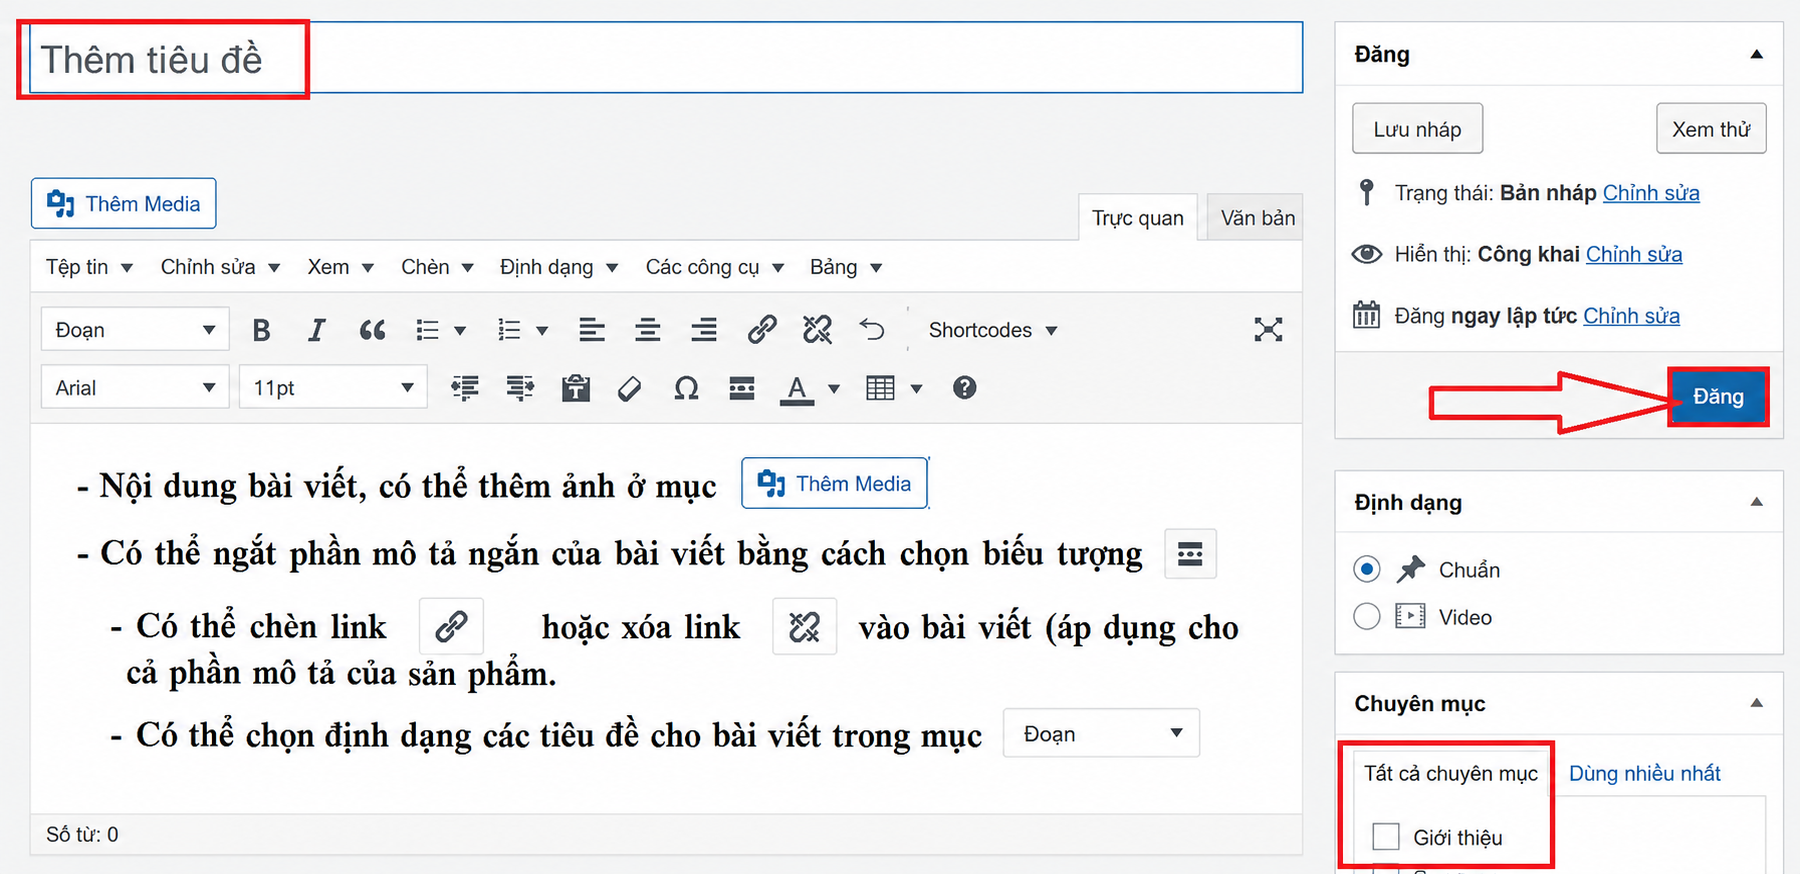Open the Tất cả chuyên mục tab

1451,773
